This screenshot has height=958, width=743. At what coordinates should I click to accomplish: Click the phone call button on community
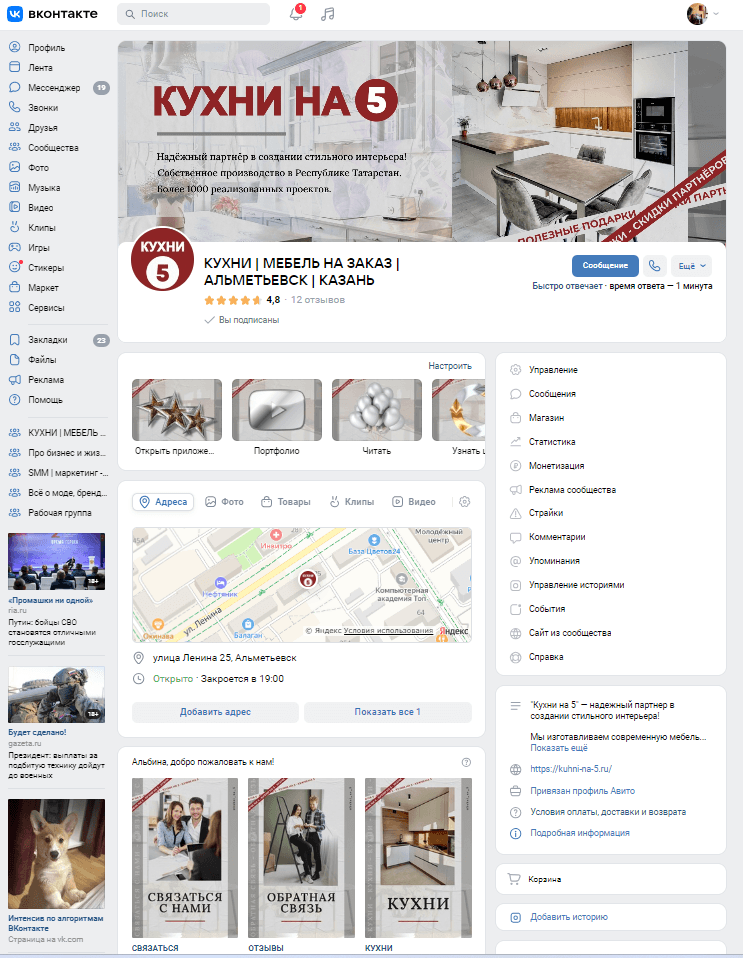654,266
